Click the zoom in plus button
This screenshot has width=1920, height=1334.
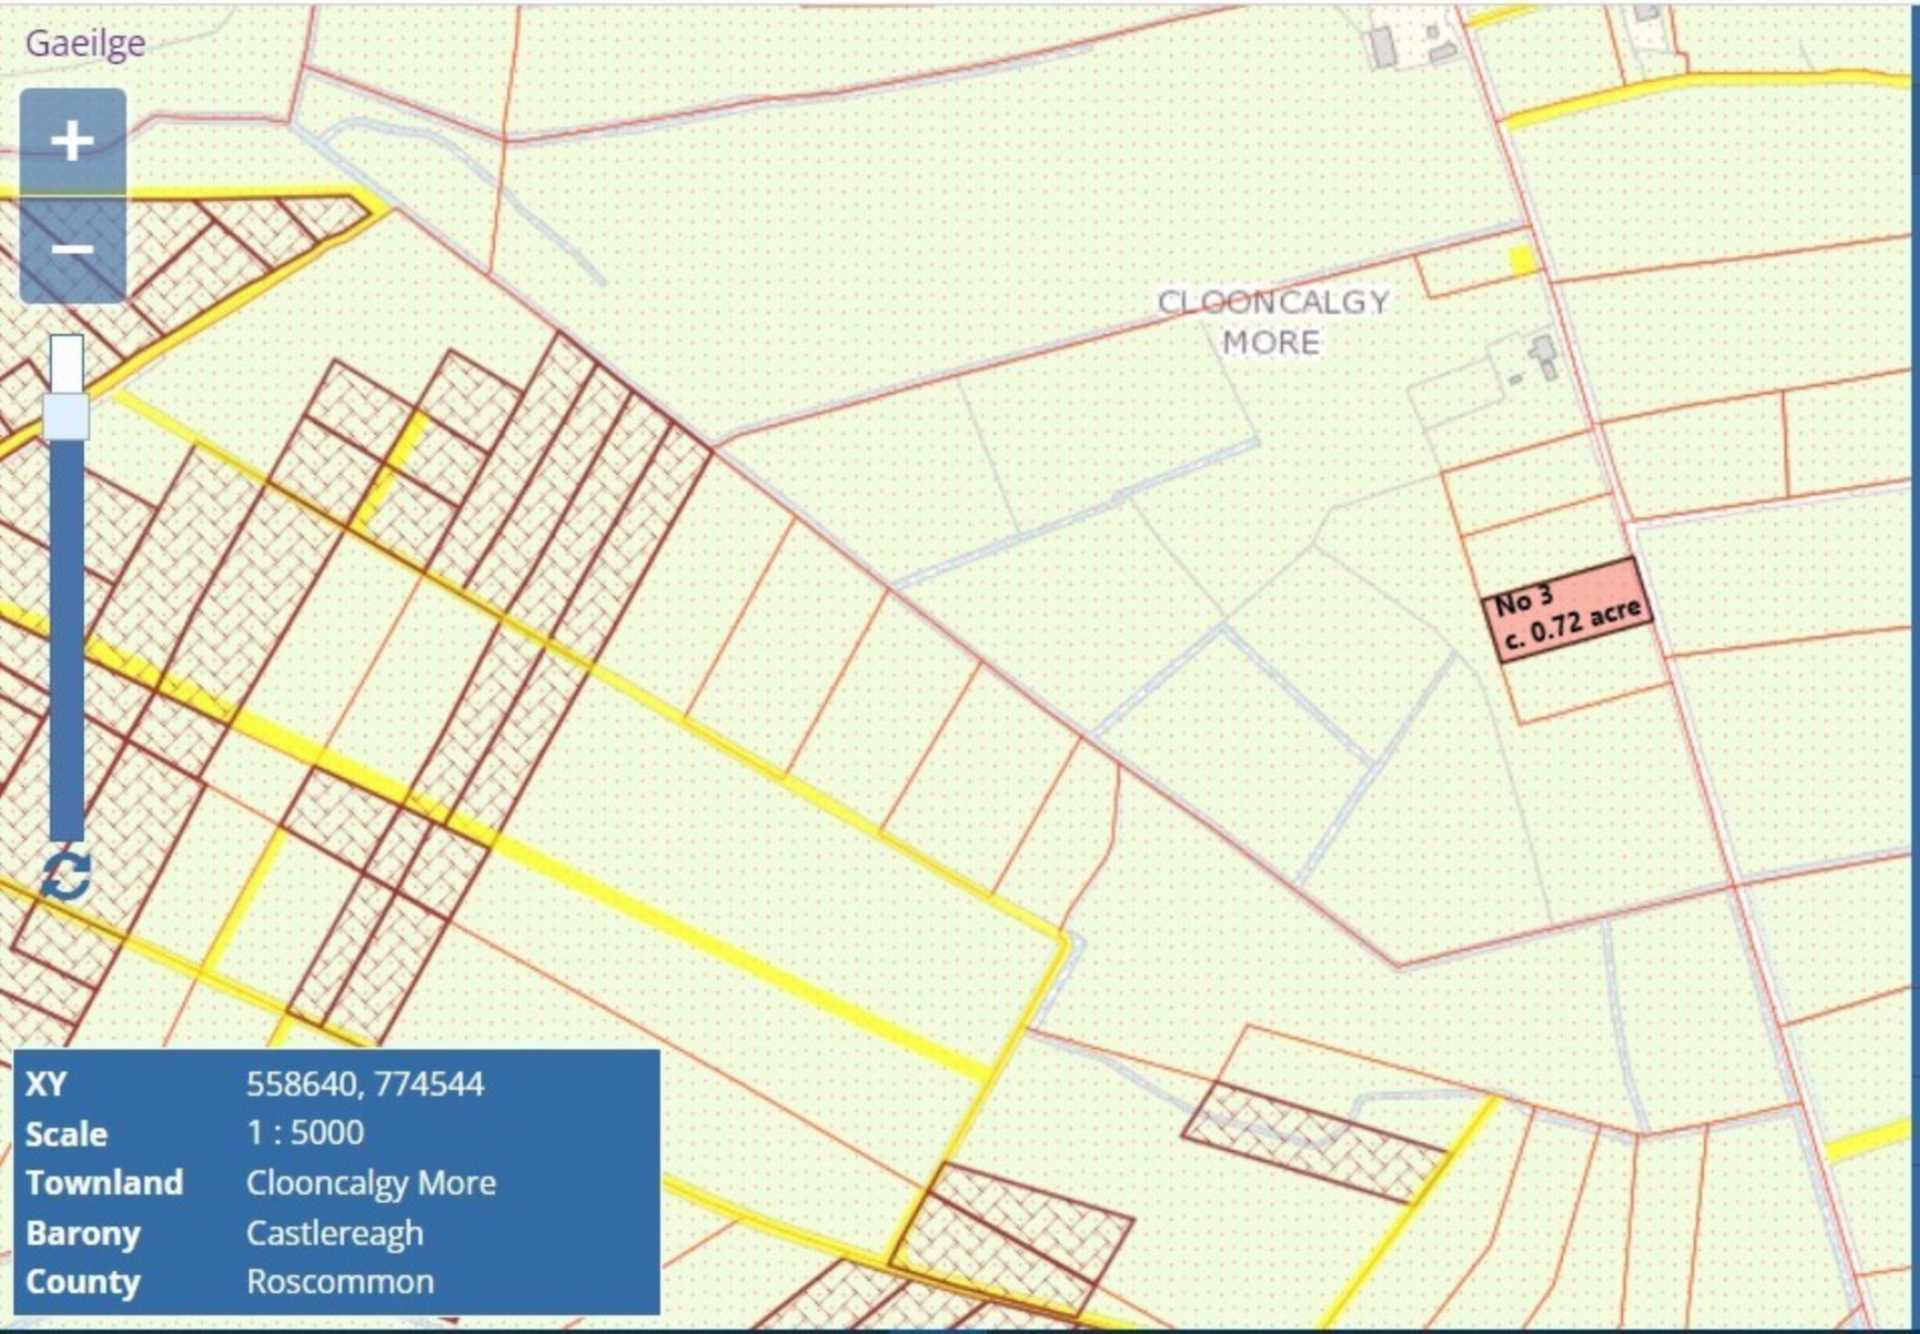[x=72, y=141]
